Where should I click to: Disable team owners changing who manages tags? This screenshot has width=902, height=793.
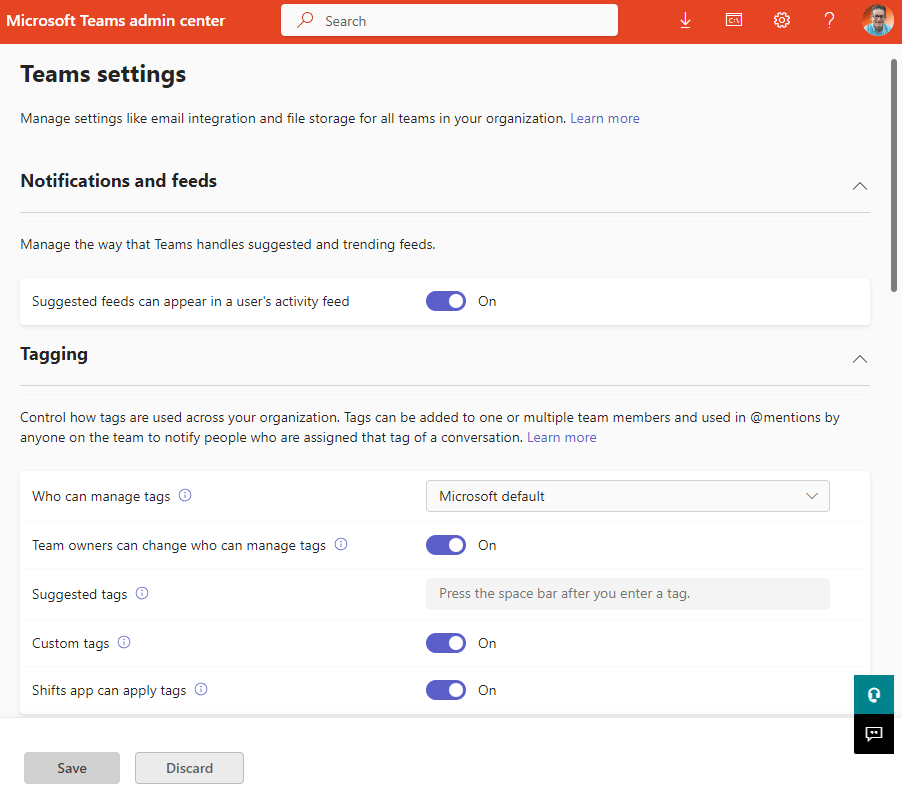pyautogui.click(x=446, y=544)
